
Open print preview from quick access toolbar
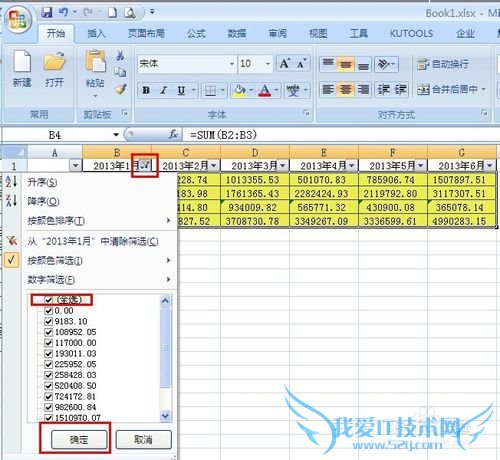tap(129, 13)
